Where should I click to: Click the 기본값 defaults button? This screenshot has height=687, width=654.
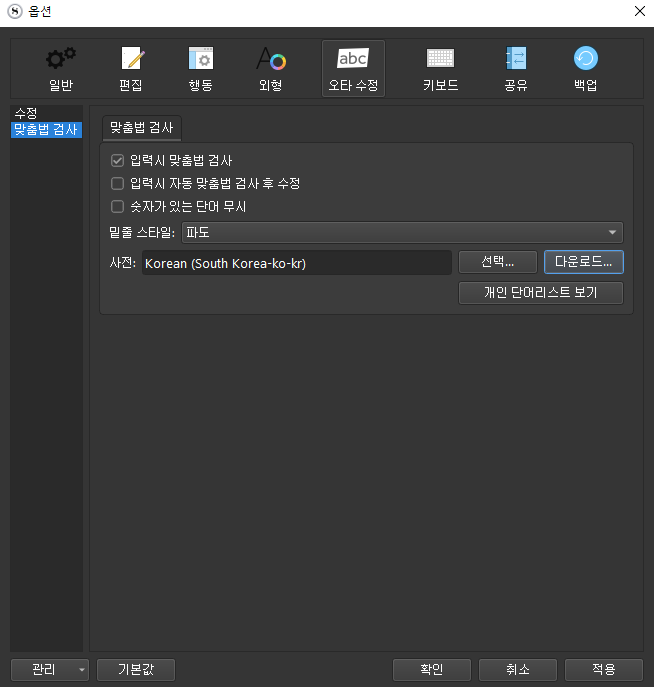136,670
